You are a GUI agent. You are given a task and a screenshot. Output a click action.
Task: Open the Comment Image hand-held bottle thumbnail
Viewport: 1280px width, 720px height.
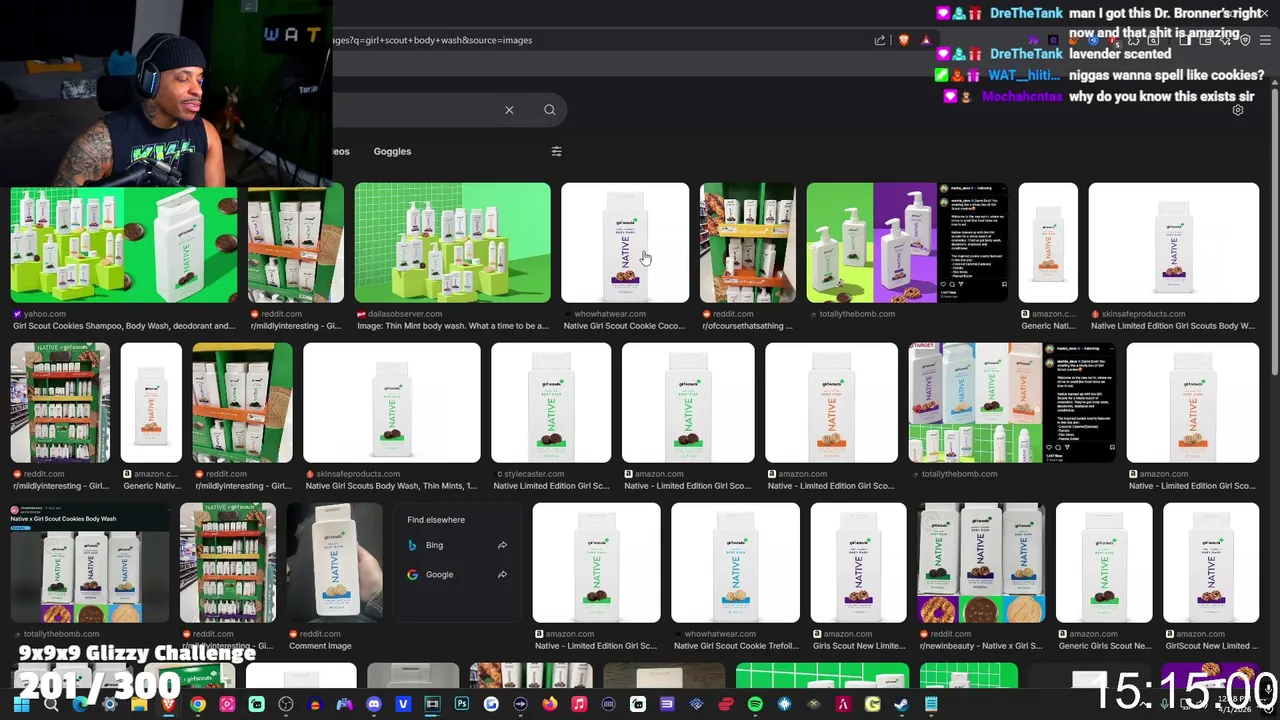click(335, 563)
